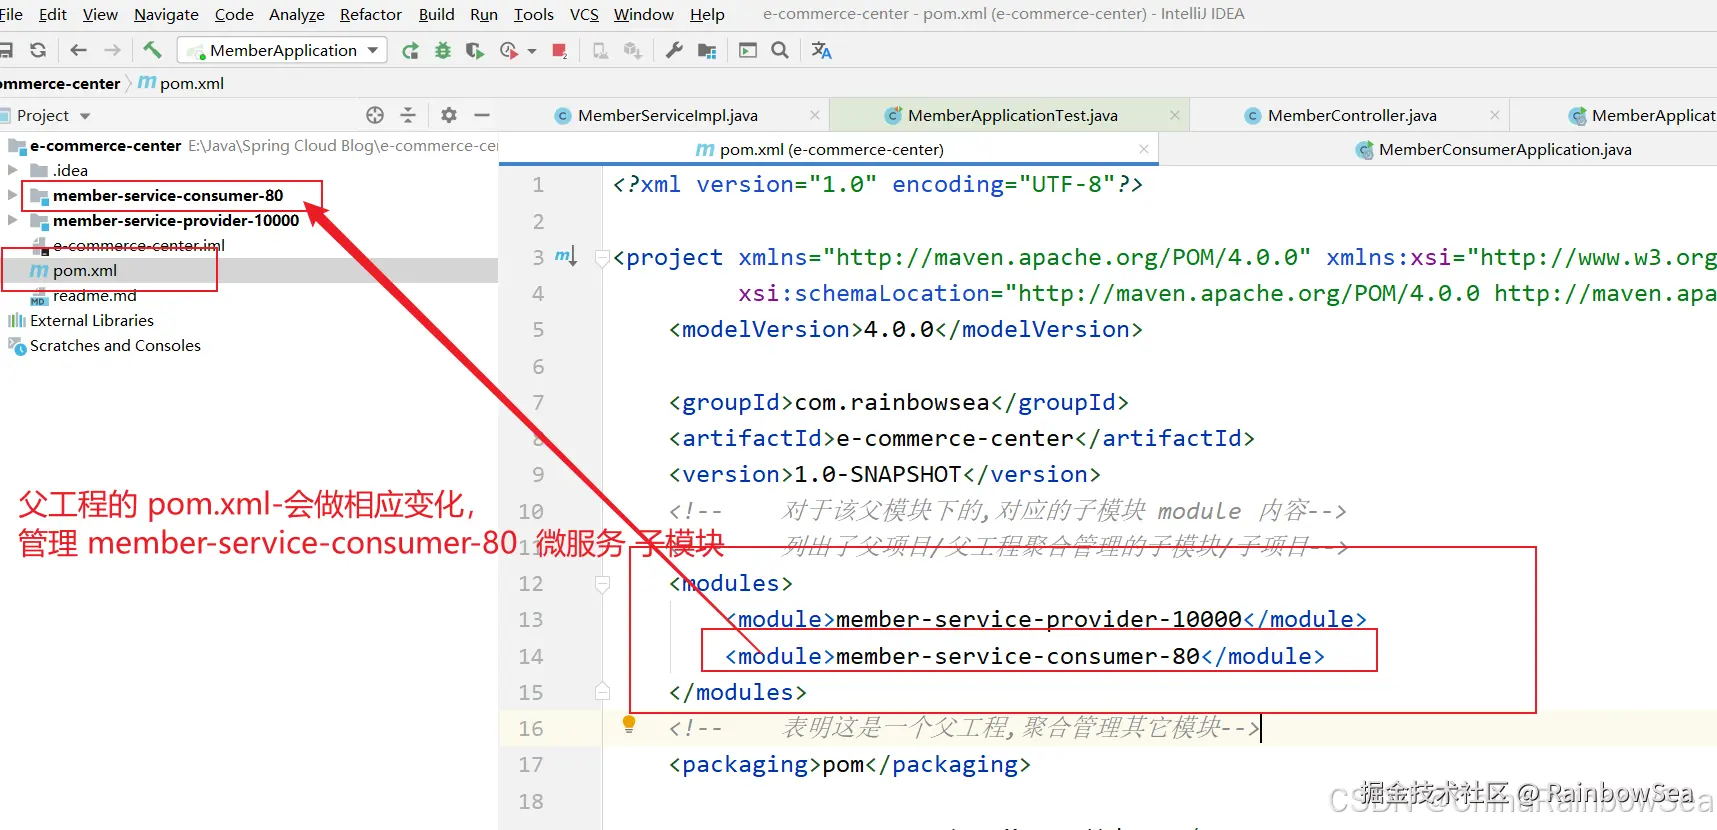Viewport: 1717px width, 830px height.
Task: Click fold end marker at line 15
Action: (602, 691)
